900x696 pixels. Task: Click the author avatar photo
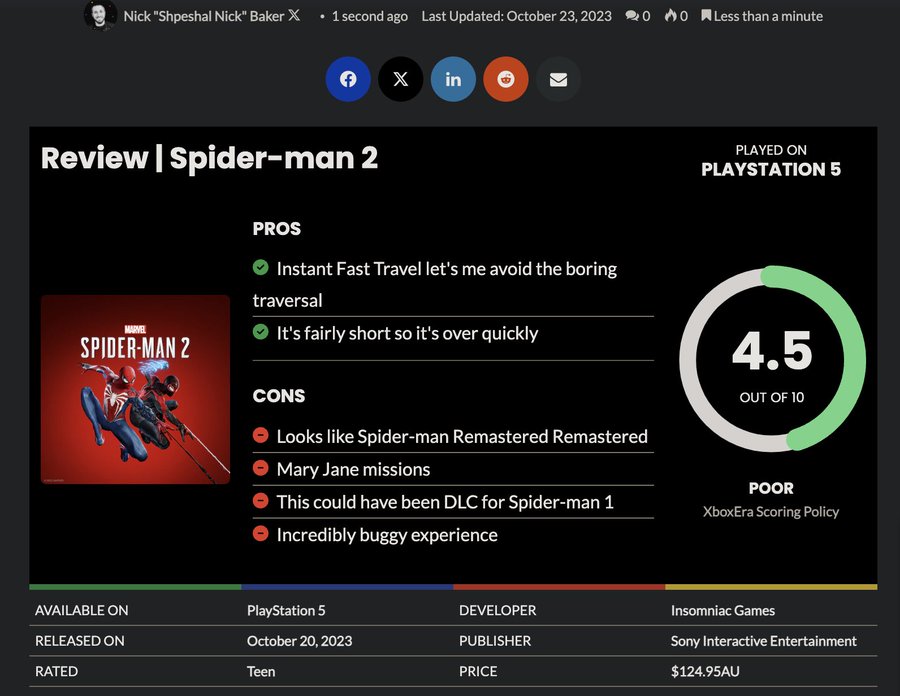[x=100, y=15]
